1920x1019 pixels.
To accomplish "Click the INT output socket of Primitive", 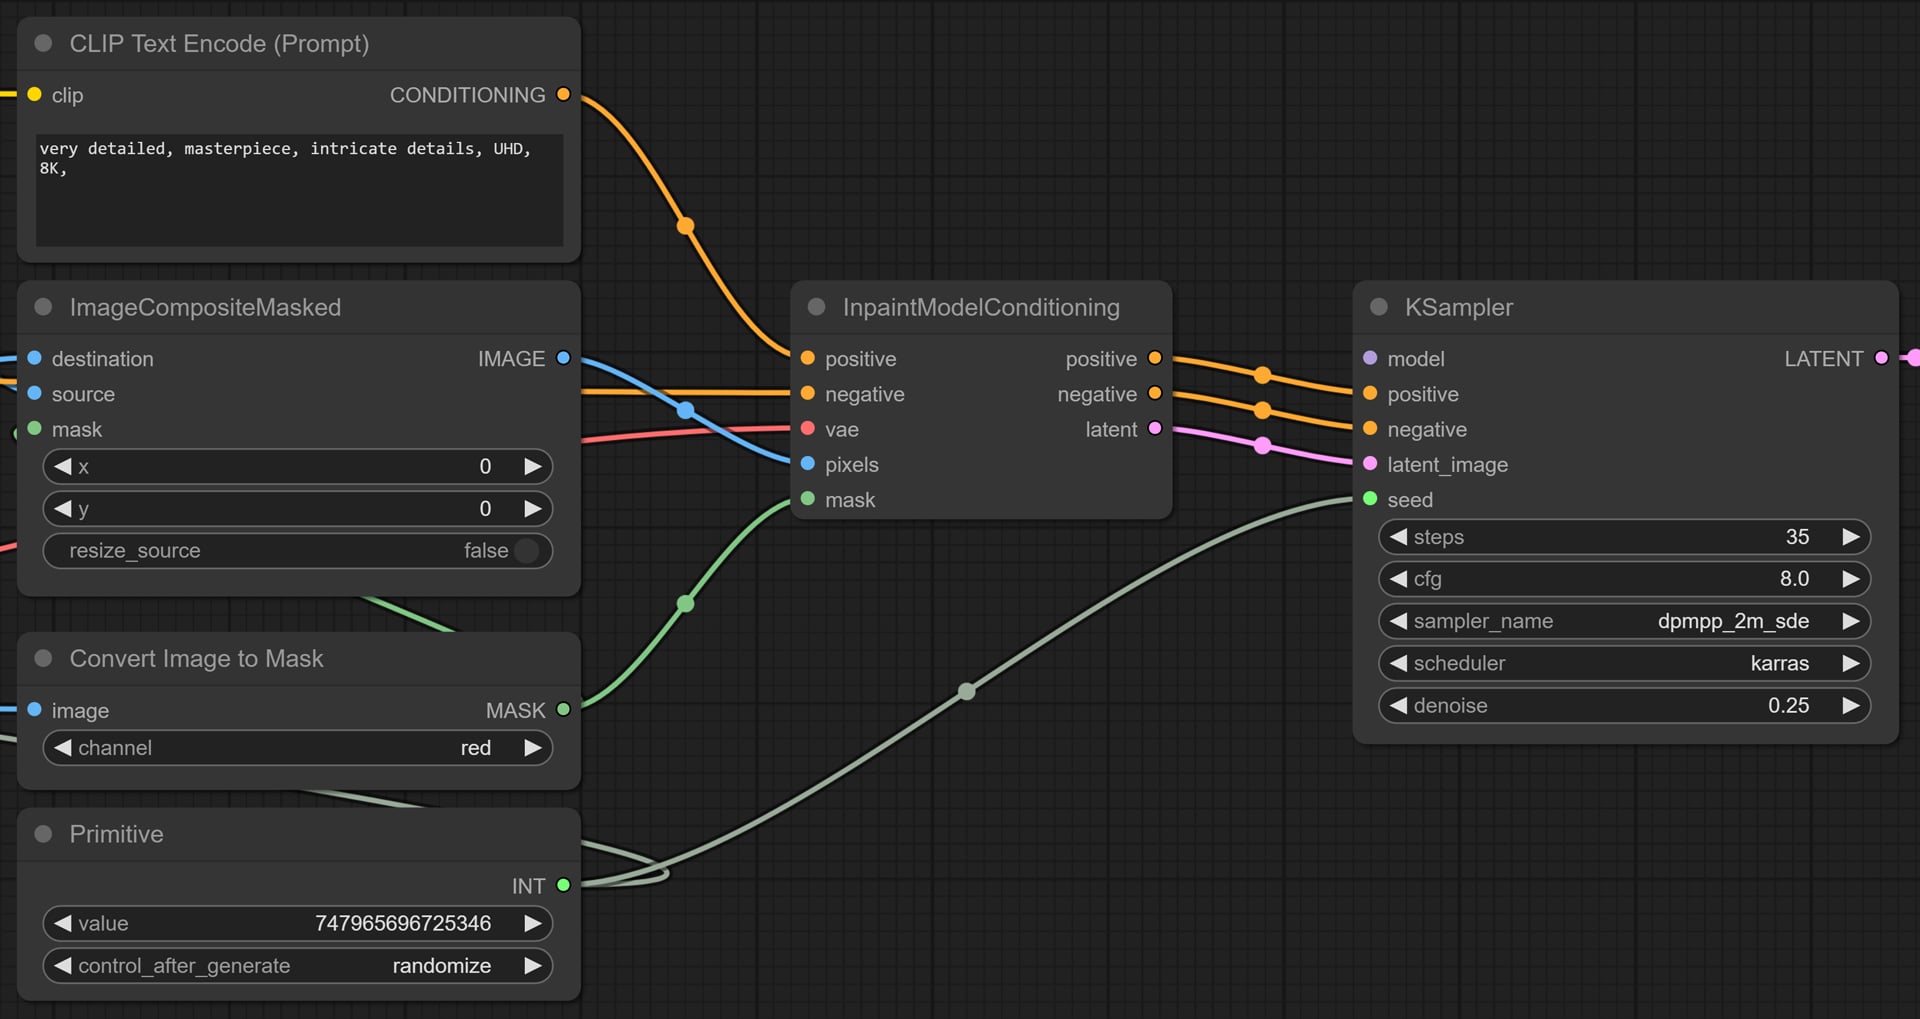I will pyautogui.click(x=563, y=885).
